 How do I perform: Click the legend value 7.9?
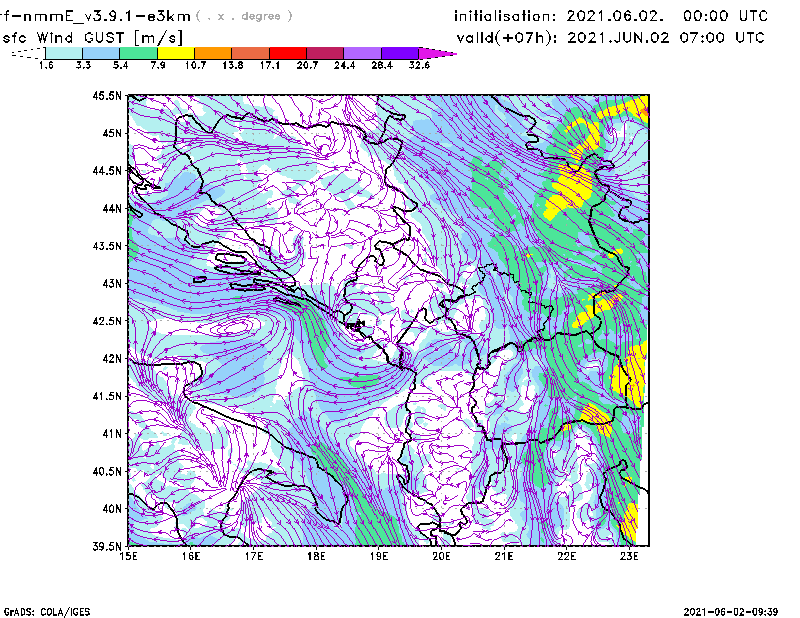pyautogui.click(x=158, y=65)
